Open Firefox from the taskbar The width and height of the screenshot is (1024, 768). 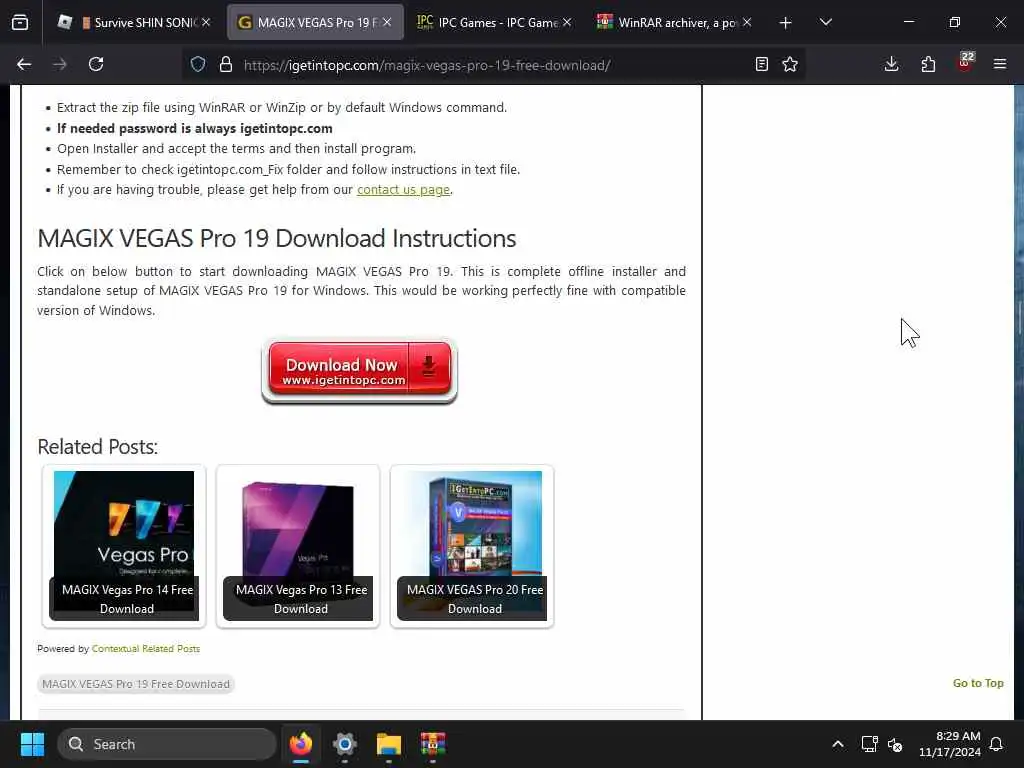click(301, 744)
